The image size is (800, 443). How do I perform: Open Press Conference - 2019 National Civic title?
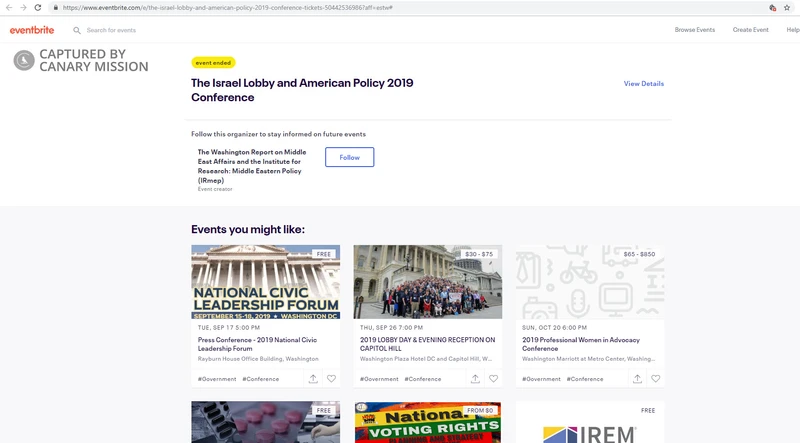pyautogui.click(x=257, y=344)
